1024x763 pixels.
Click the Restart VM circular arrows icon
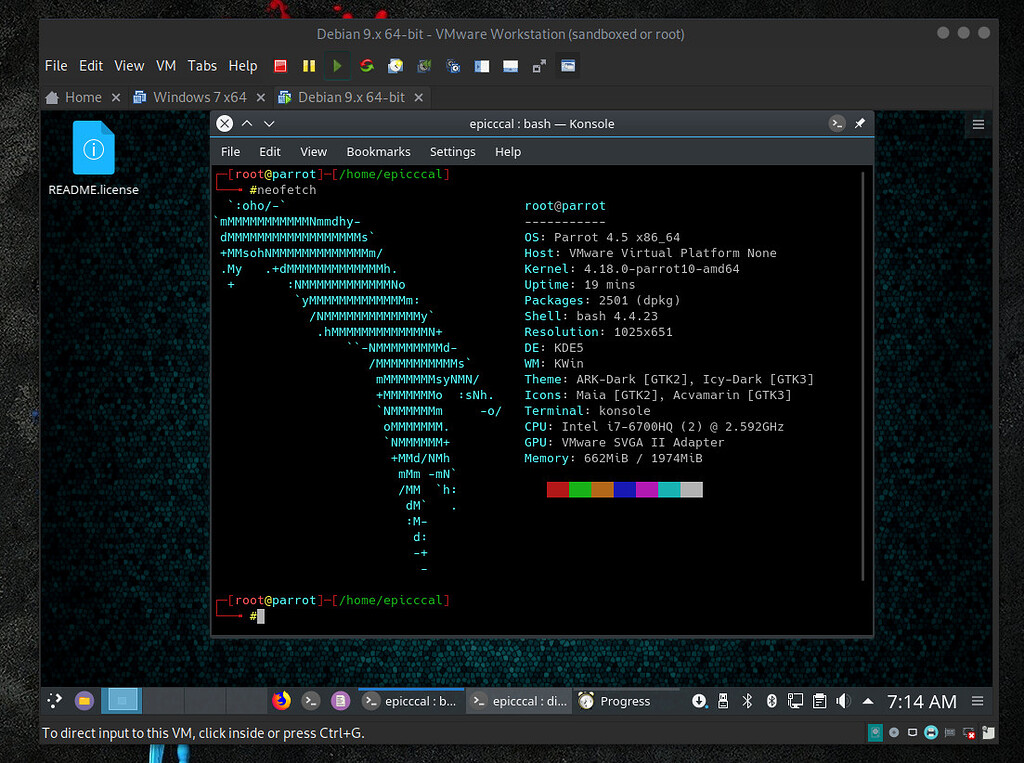pos(367,66)
